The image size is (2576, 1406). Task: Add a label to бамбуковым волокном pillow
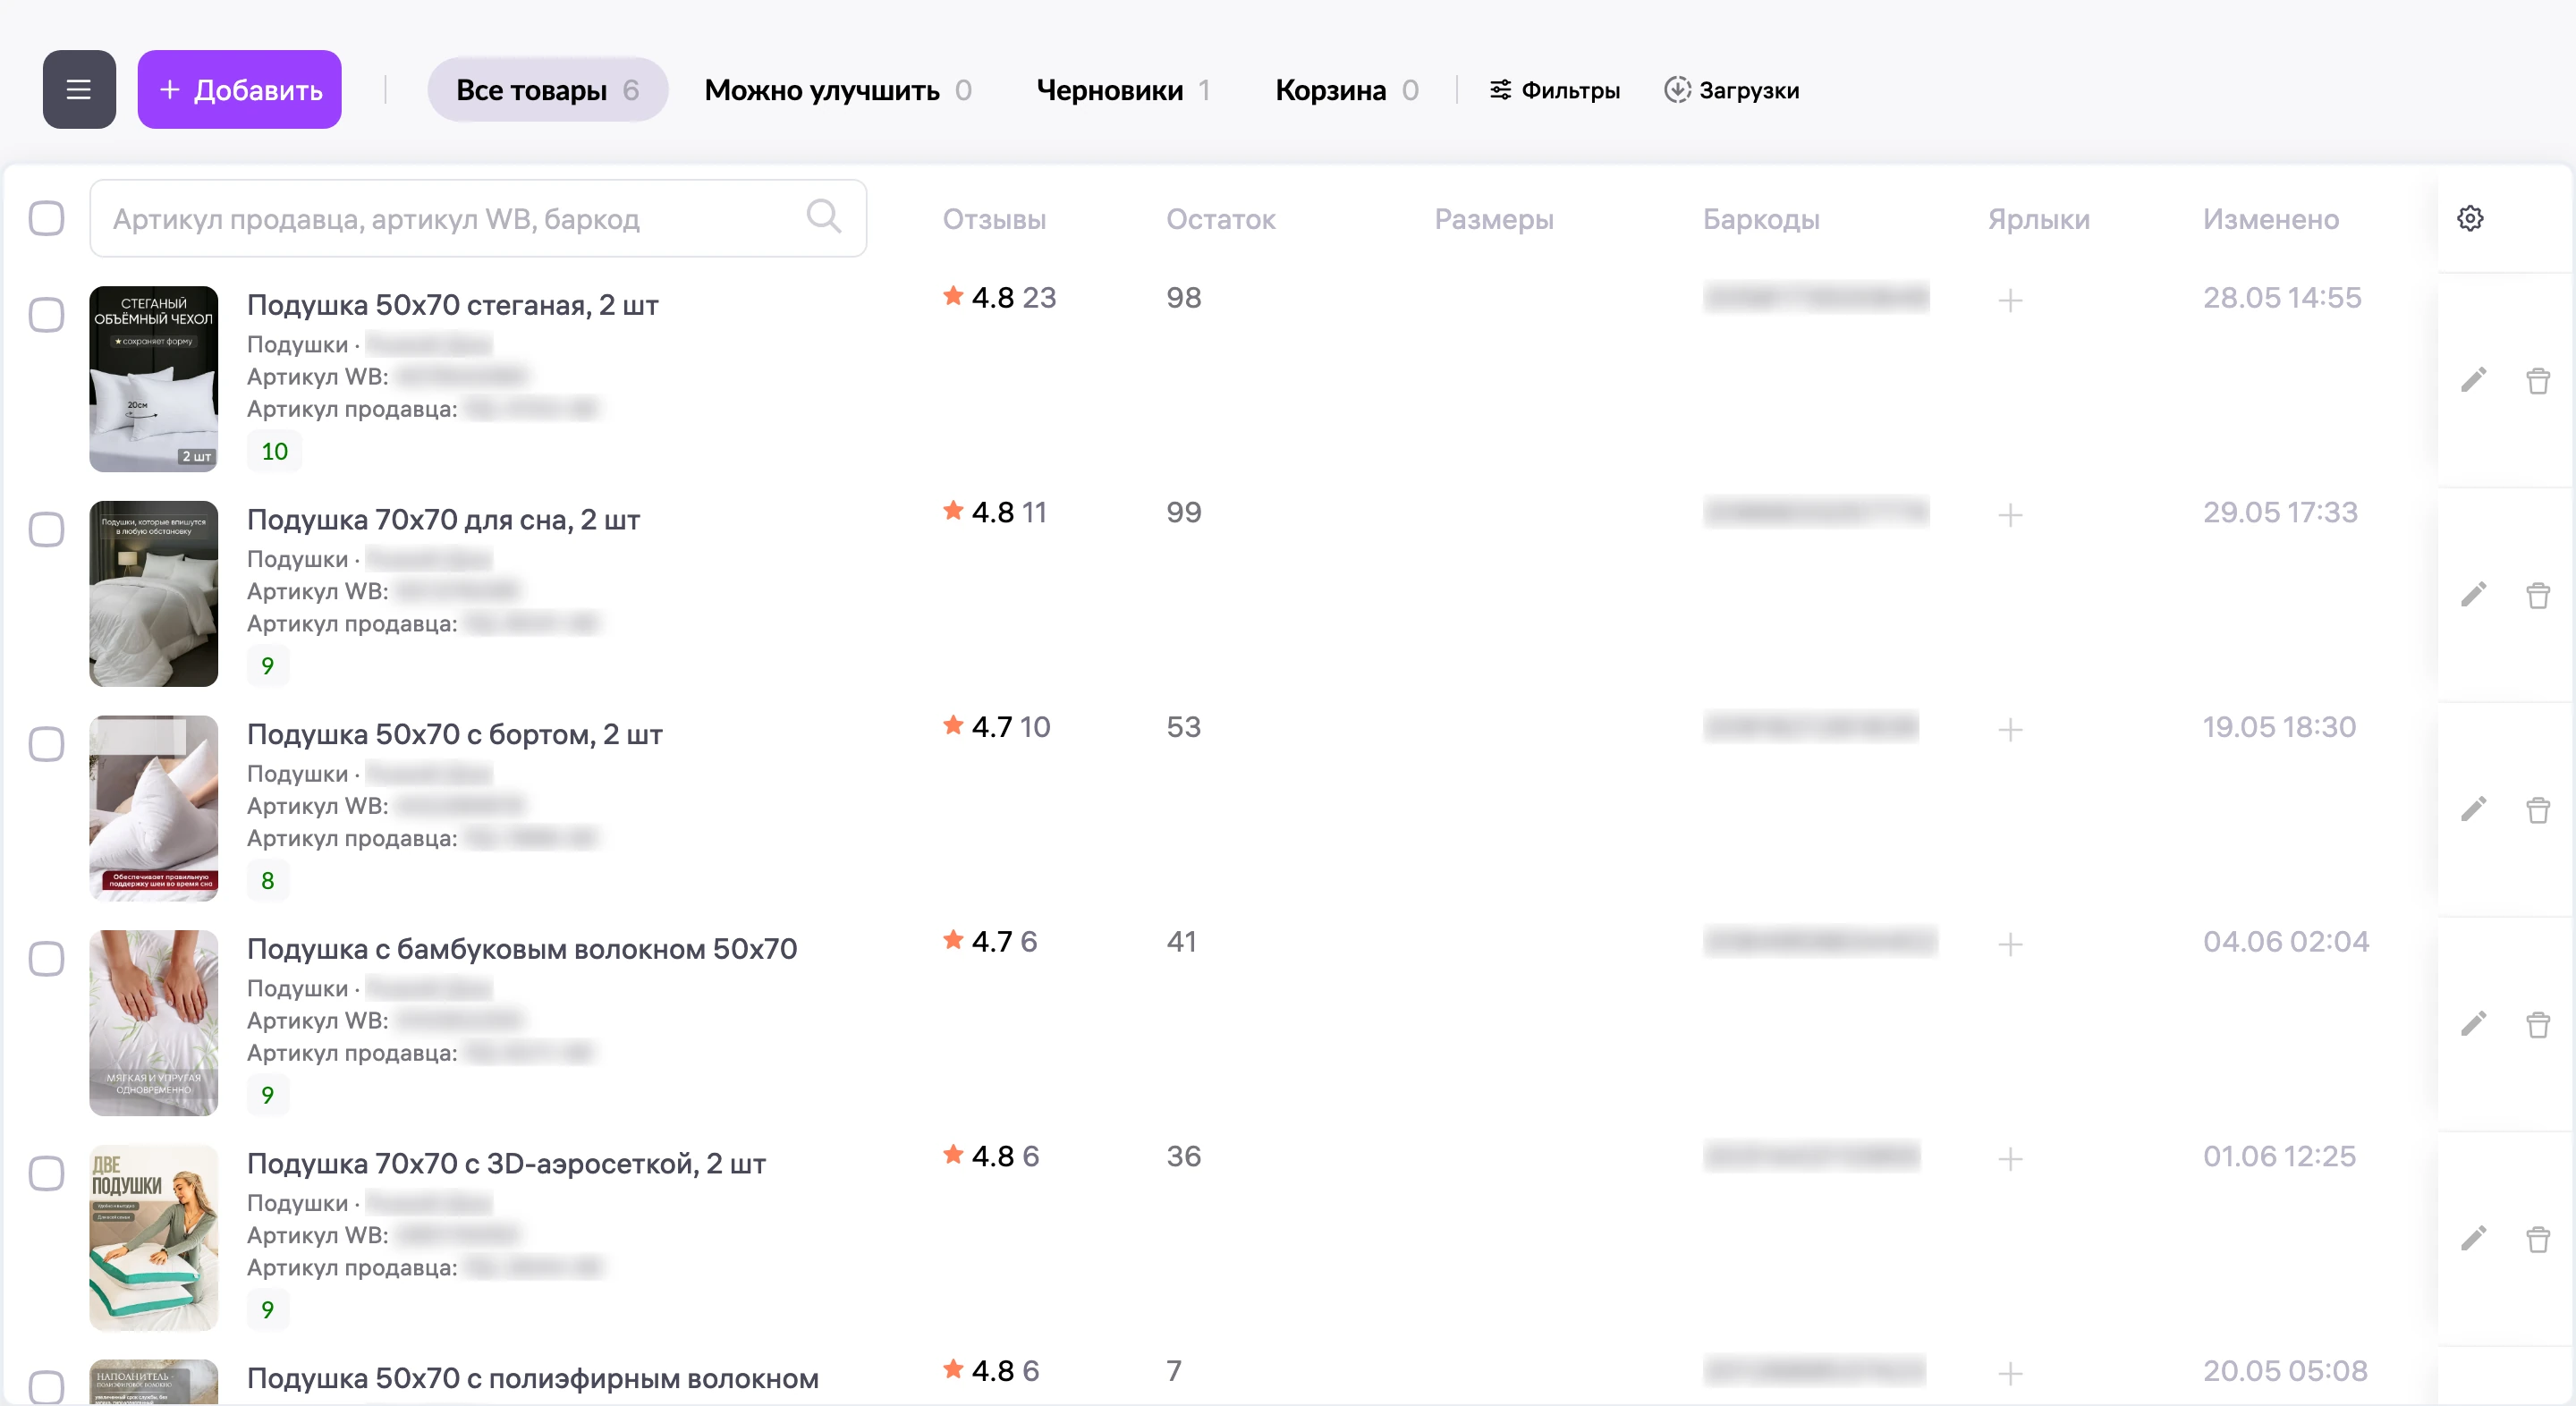coord(2010,944)
